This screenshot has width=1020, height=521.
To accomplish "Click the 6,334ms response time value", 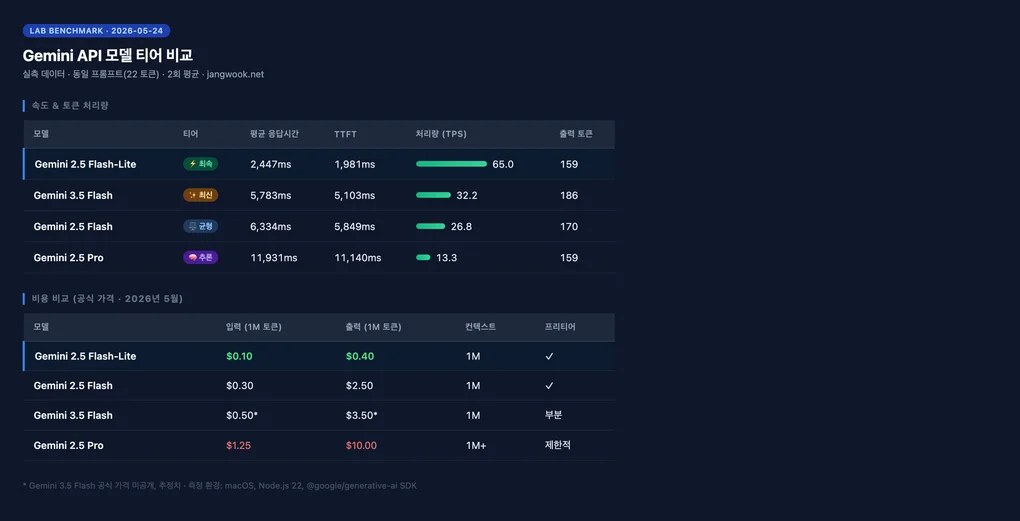I will point(271,227).
